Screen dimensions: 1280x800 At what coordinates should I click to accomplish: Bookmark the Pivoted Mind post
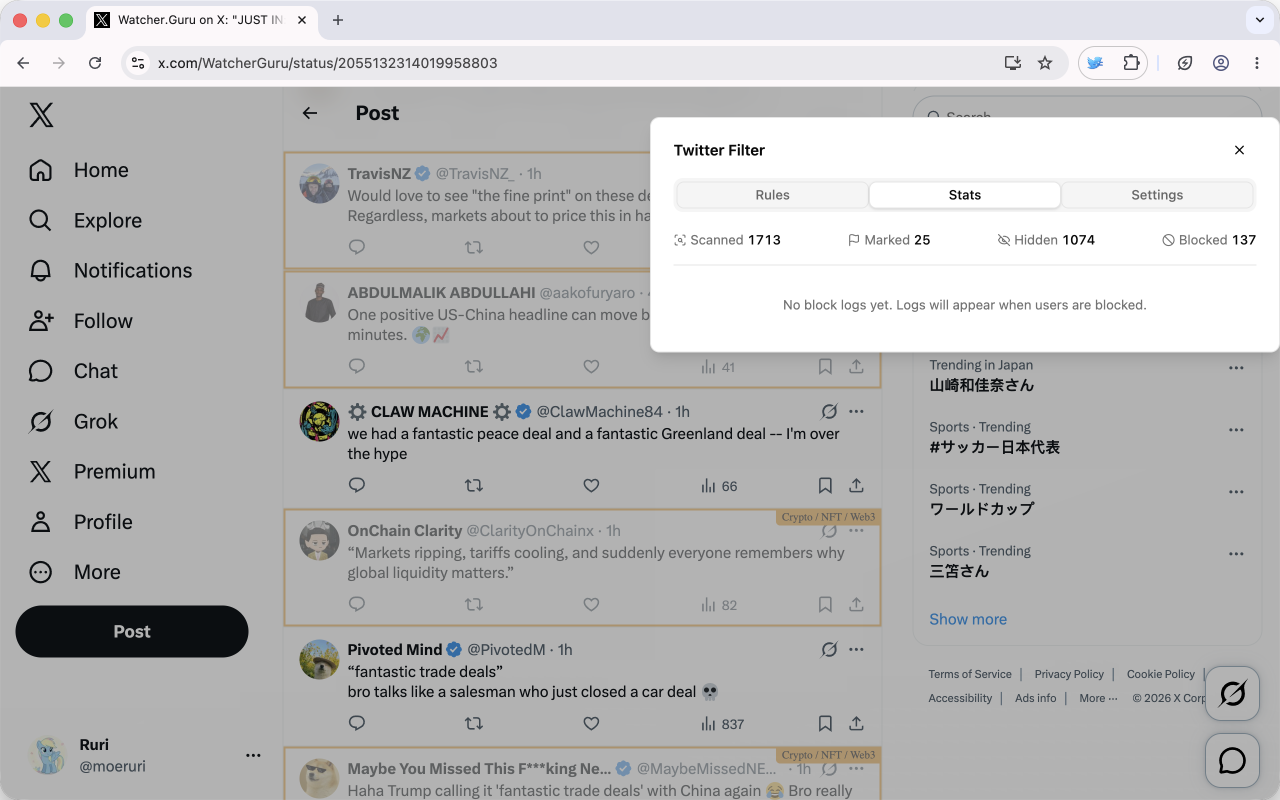coord(825,723)
